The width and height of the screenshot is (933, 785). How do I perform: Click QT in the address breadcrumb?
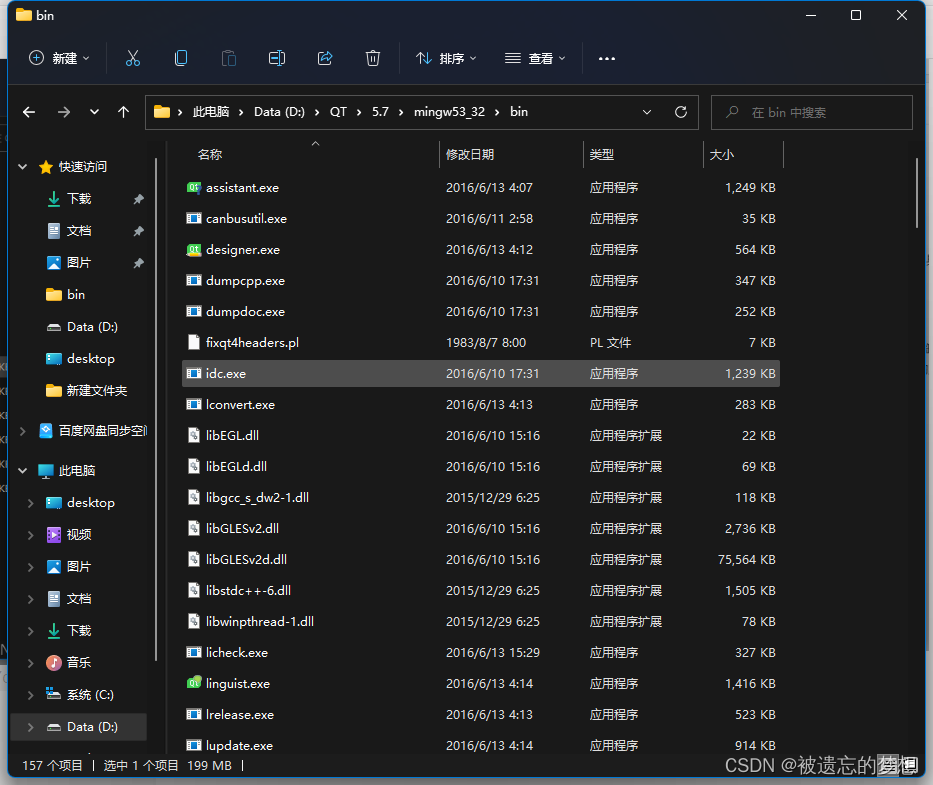coord(338,112)
